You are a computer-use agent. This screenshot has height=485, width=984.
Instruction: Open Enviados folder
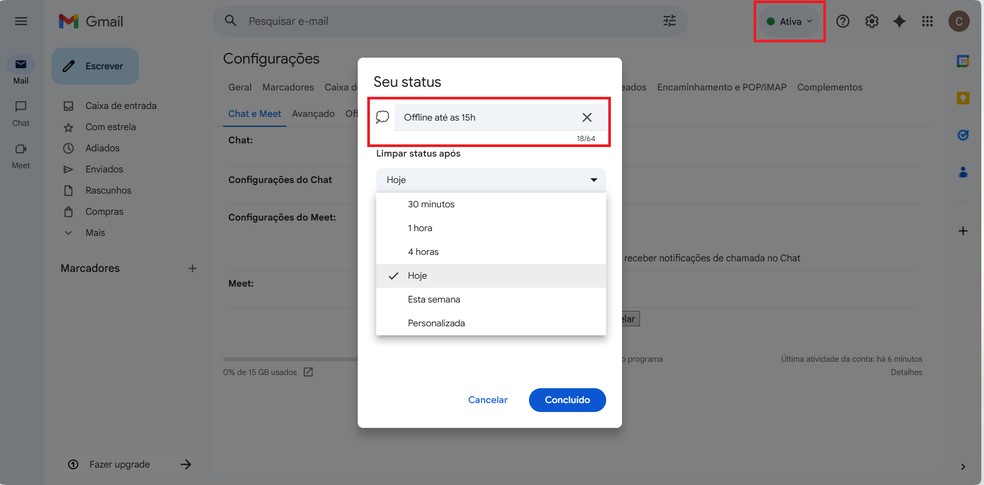click(x=104, y=169)
